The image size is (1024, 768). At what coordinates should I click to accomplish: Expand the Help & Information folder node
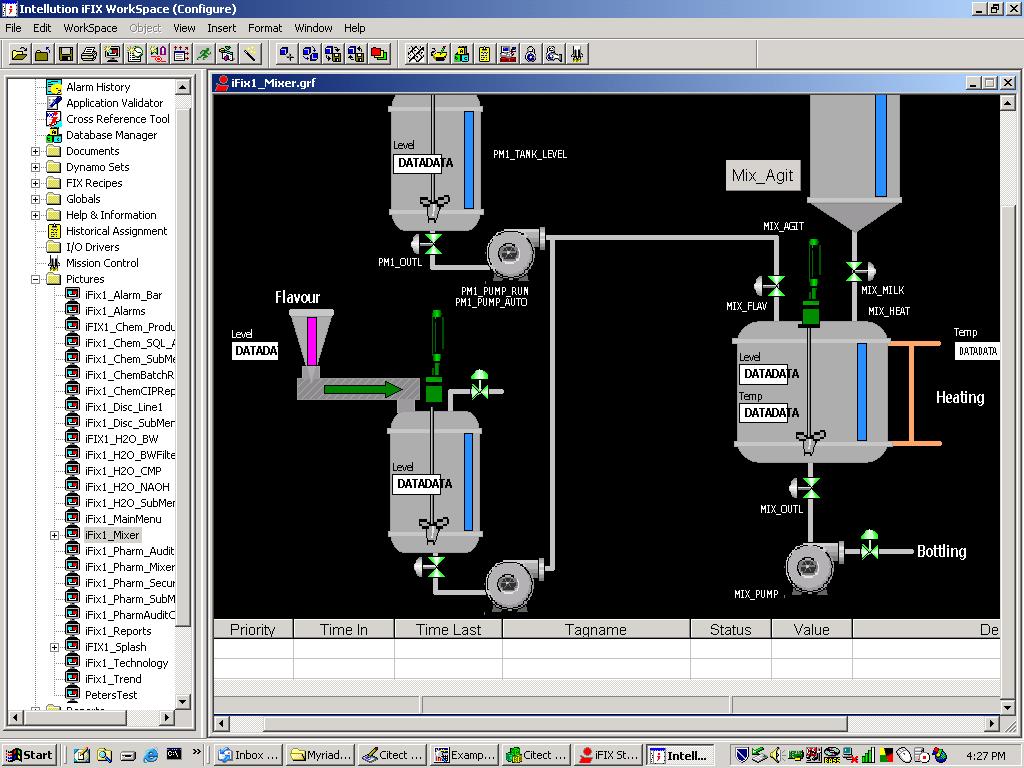coord(36,216)
